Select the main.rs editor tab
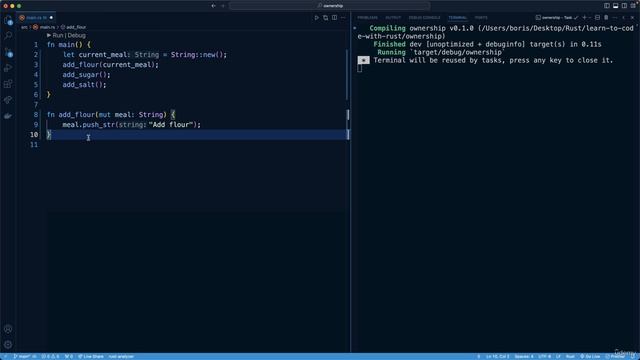 pos(36,18)
